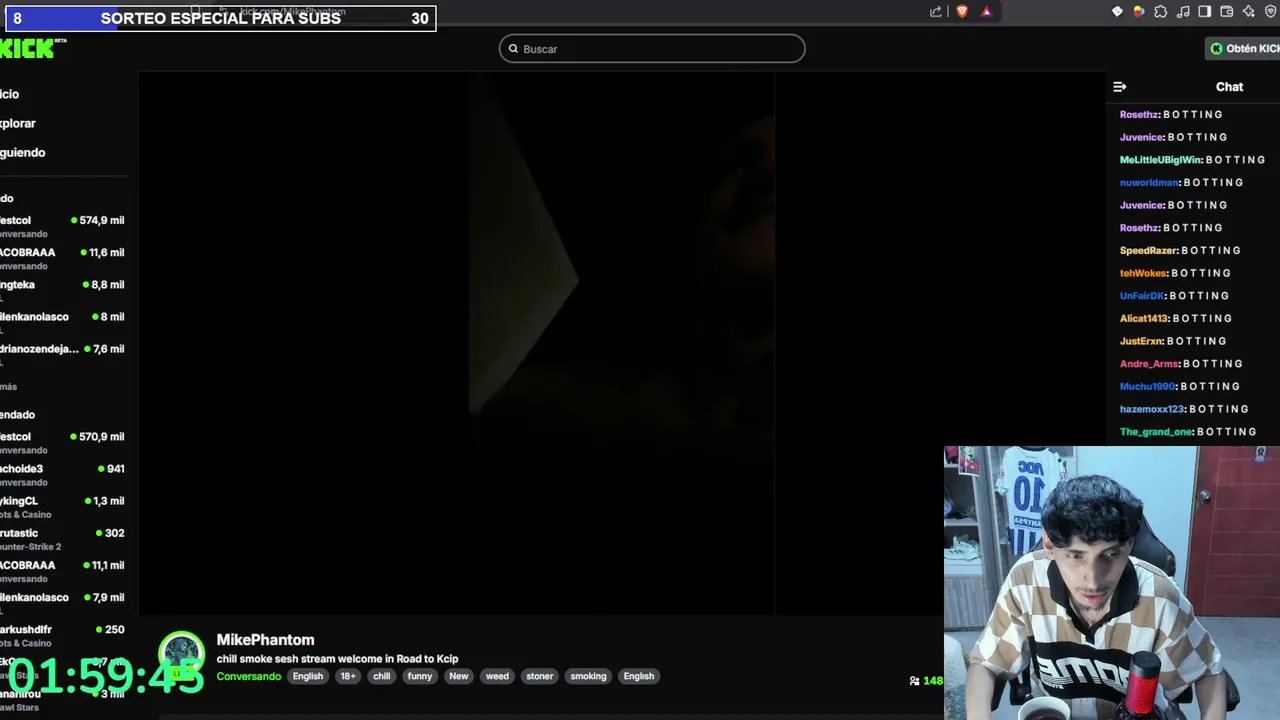Expand the sidebar 'más' show-more link

tap(8, 387)
